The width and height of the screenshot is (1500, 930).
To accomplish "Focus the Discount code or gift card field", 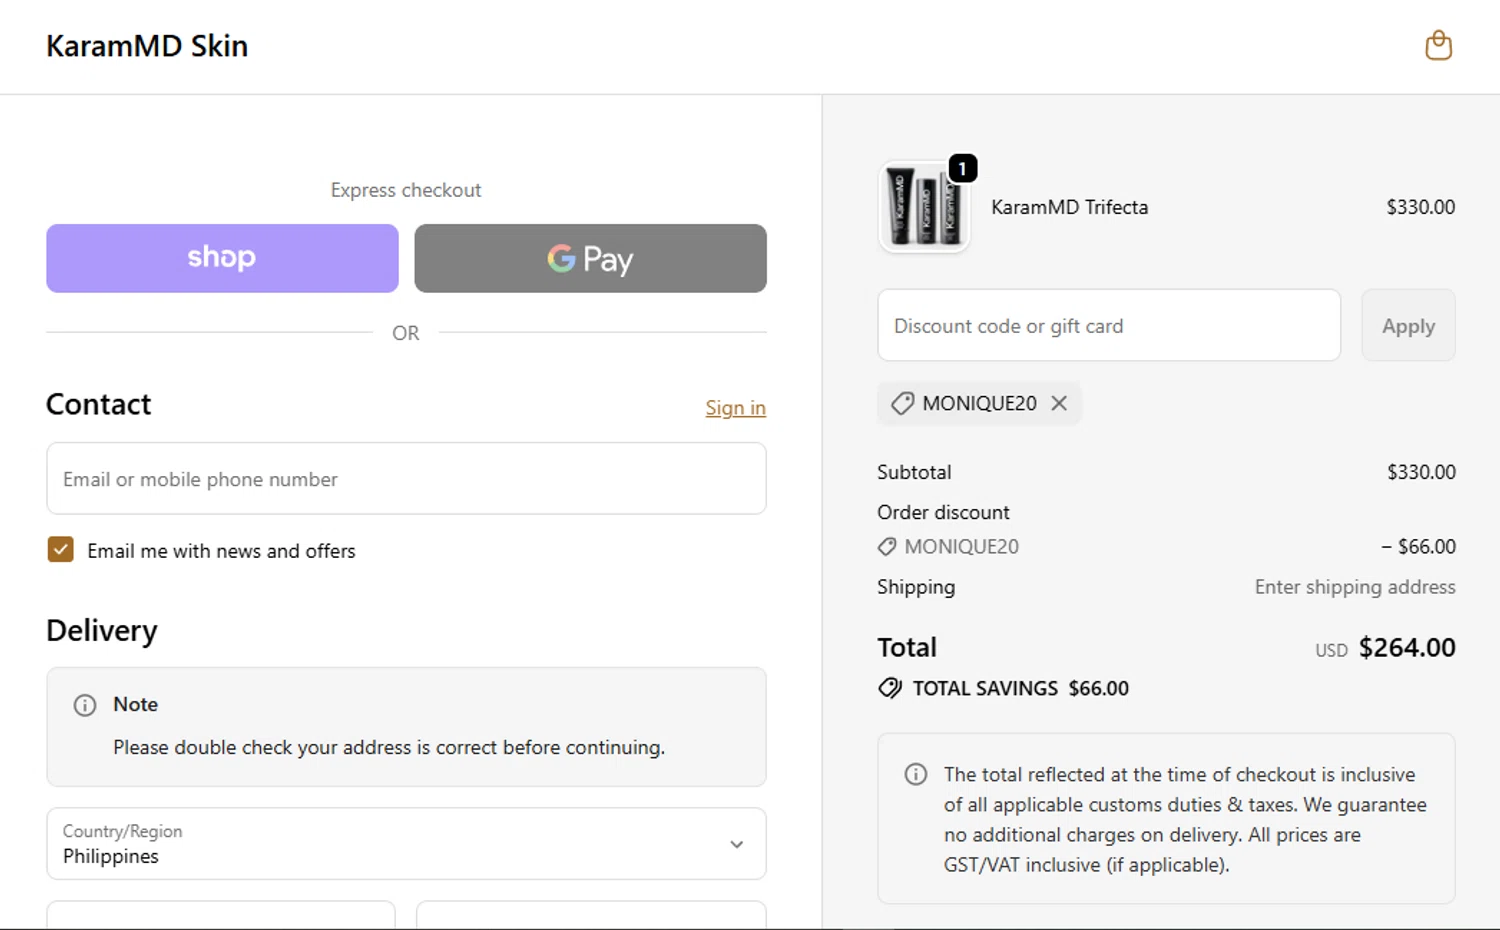I will point(1109,325).
